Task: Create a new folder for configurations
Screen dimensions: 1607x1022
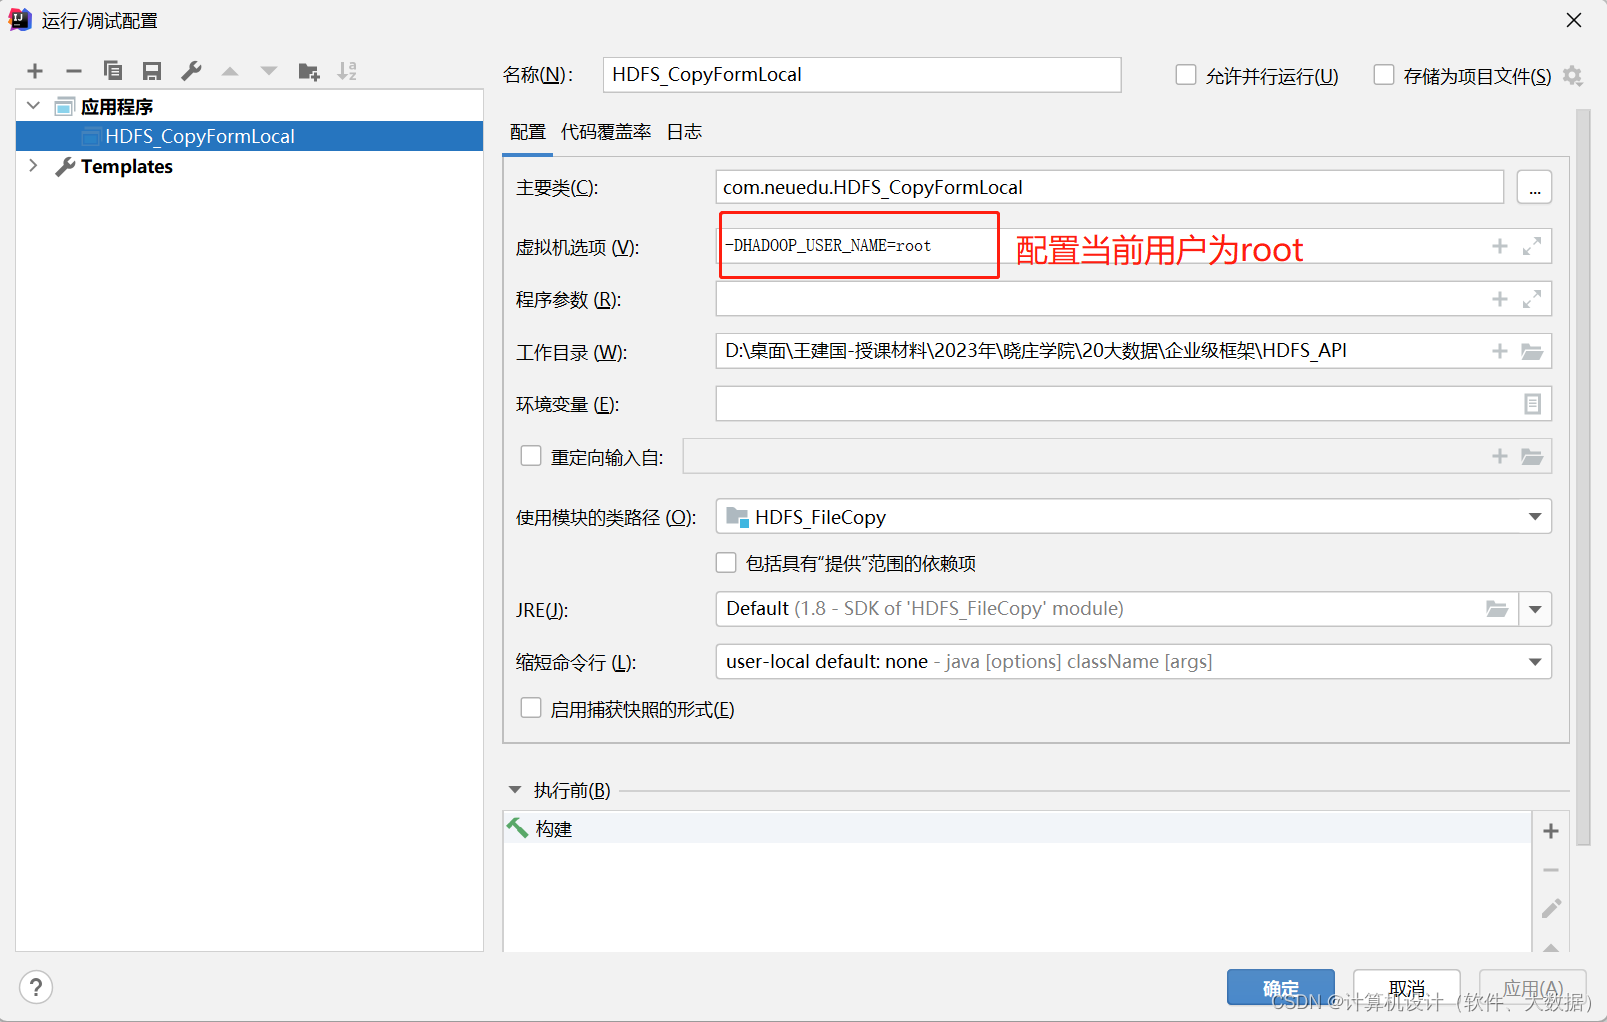Action: tap(309, 71)
